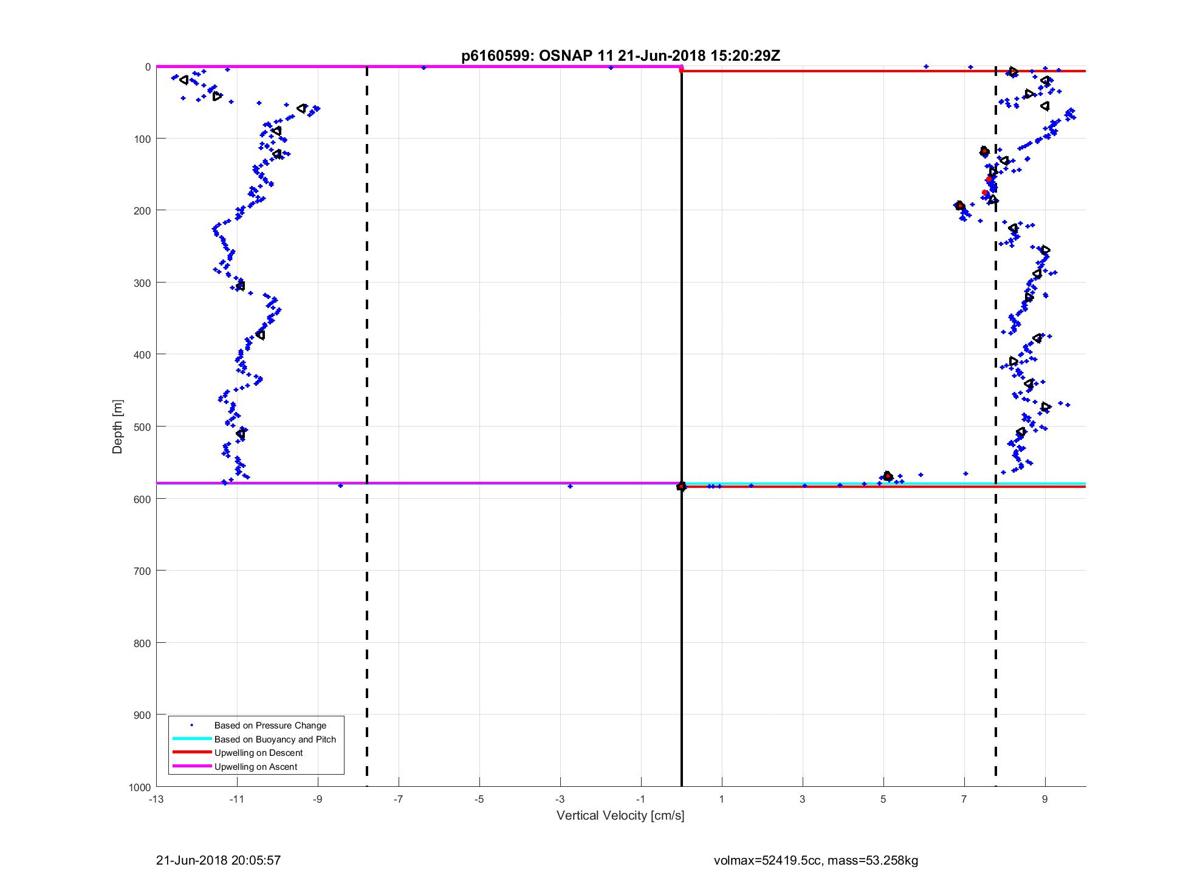Click depth tick label '400'
Image resolution: width=1200 pixels, height=885 pixels.
[x=142, y=355]
